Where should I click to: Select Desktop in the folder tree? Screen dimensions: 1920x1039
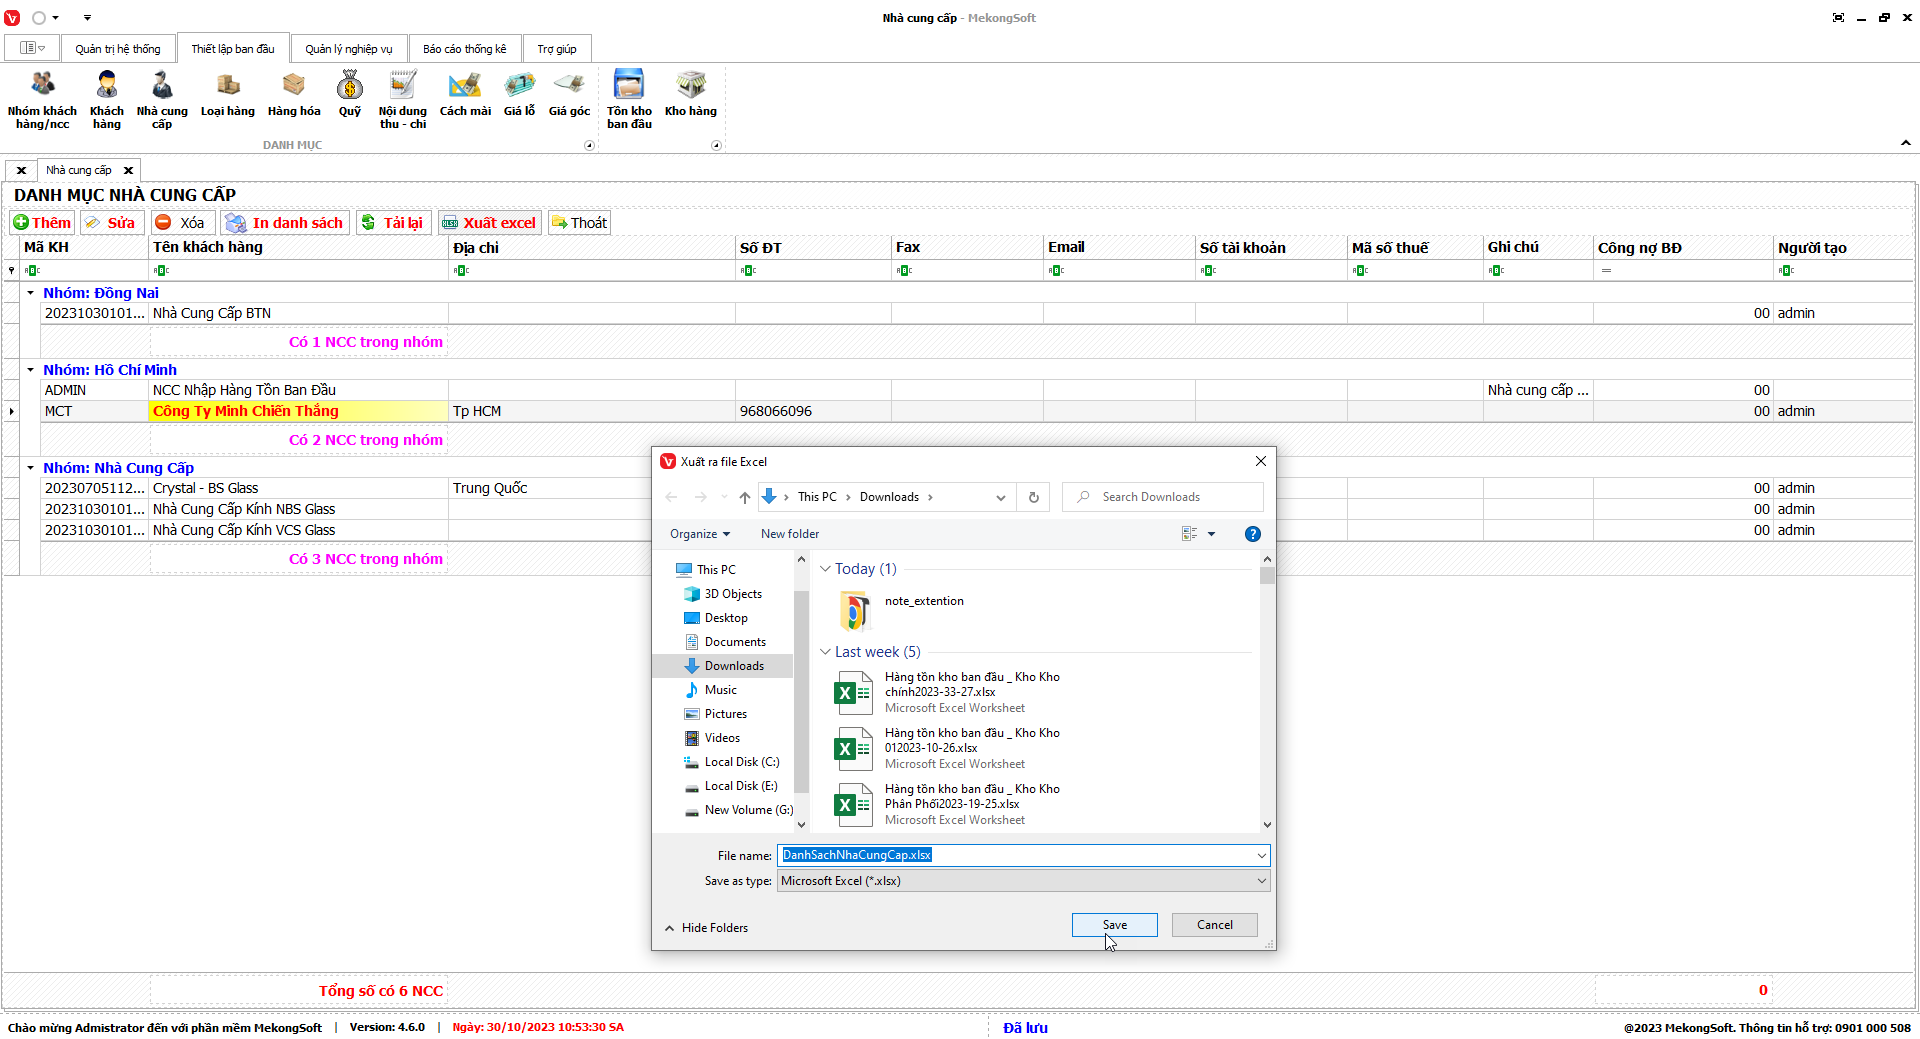tap(726, 618)
